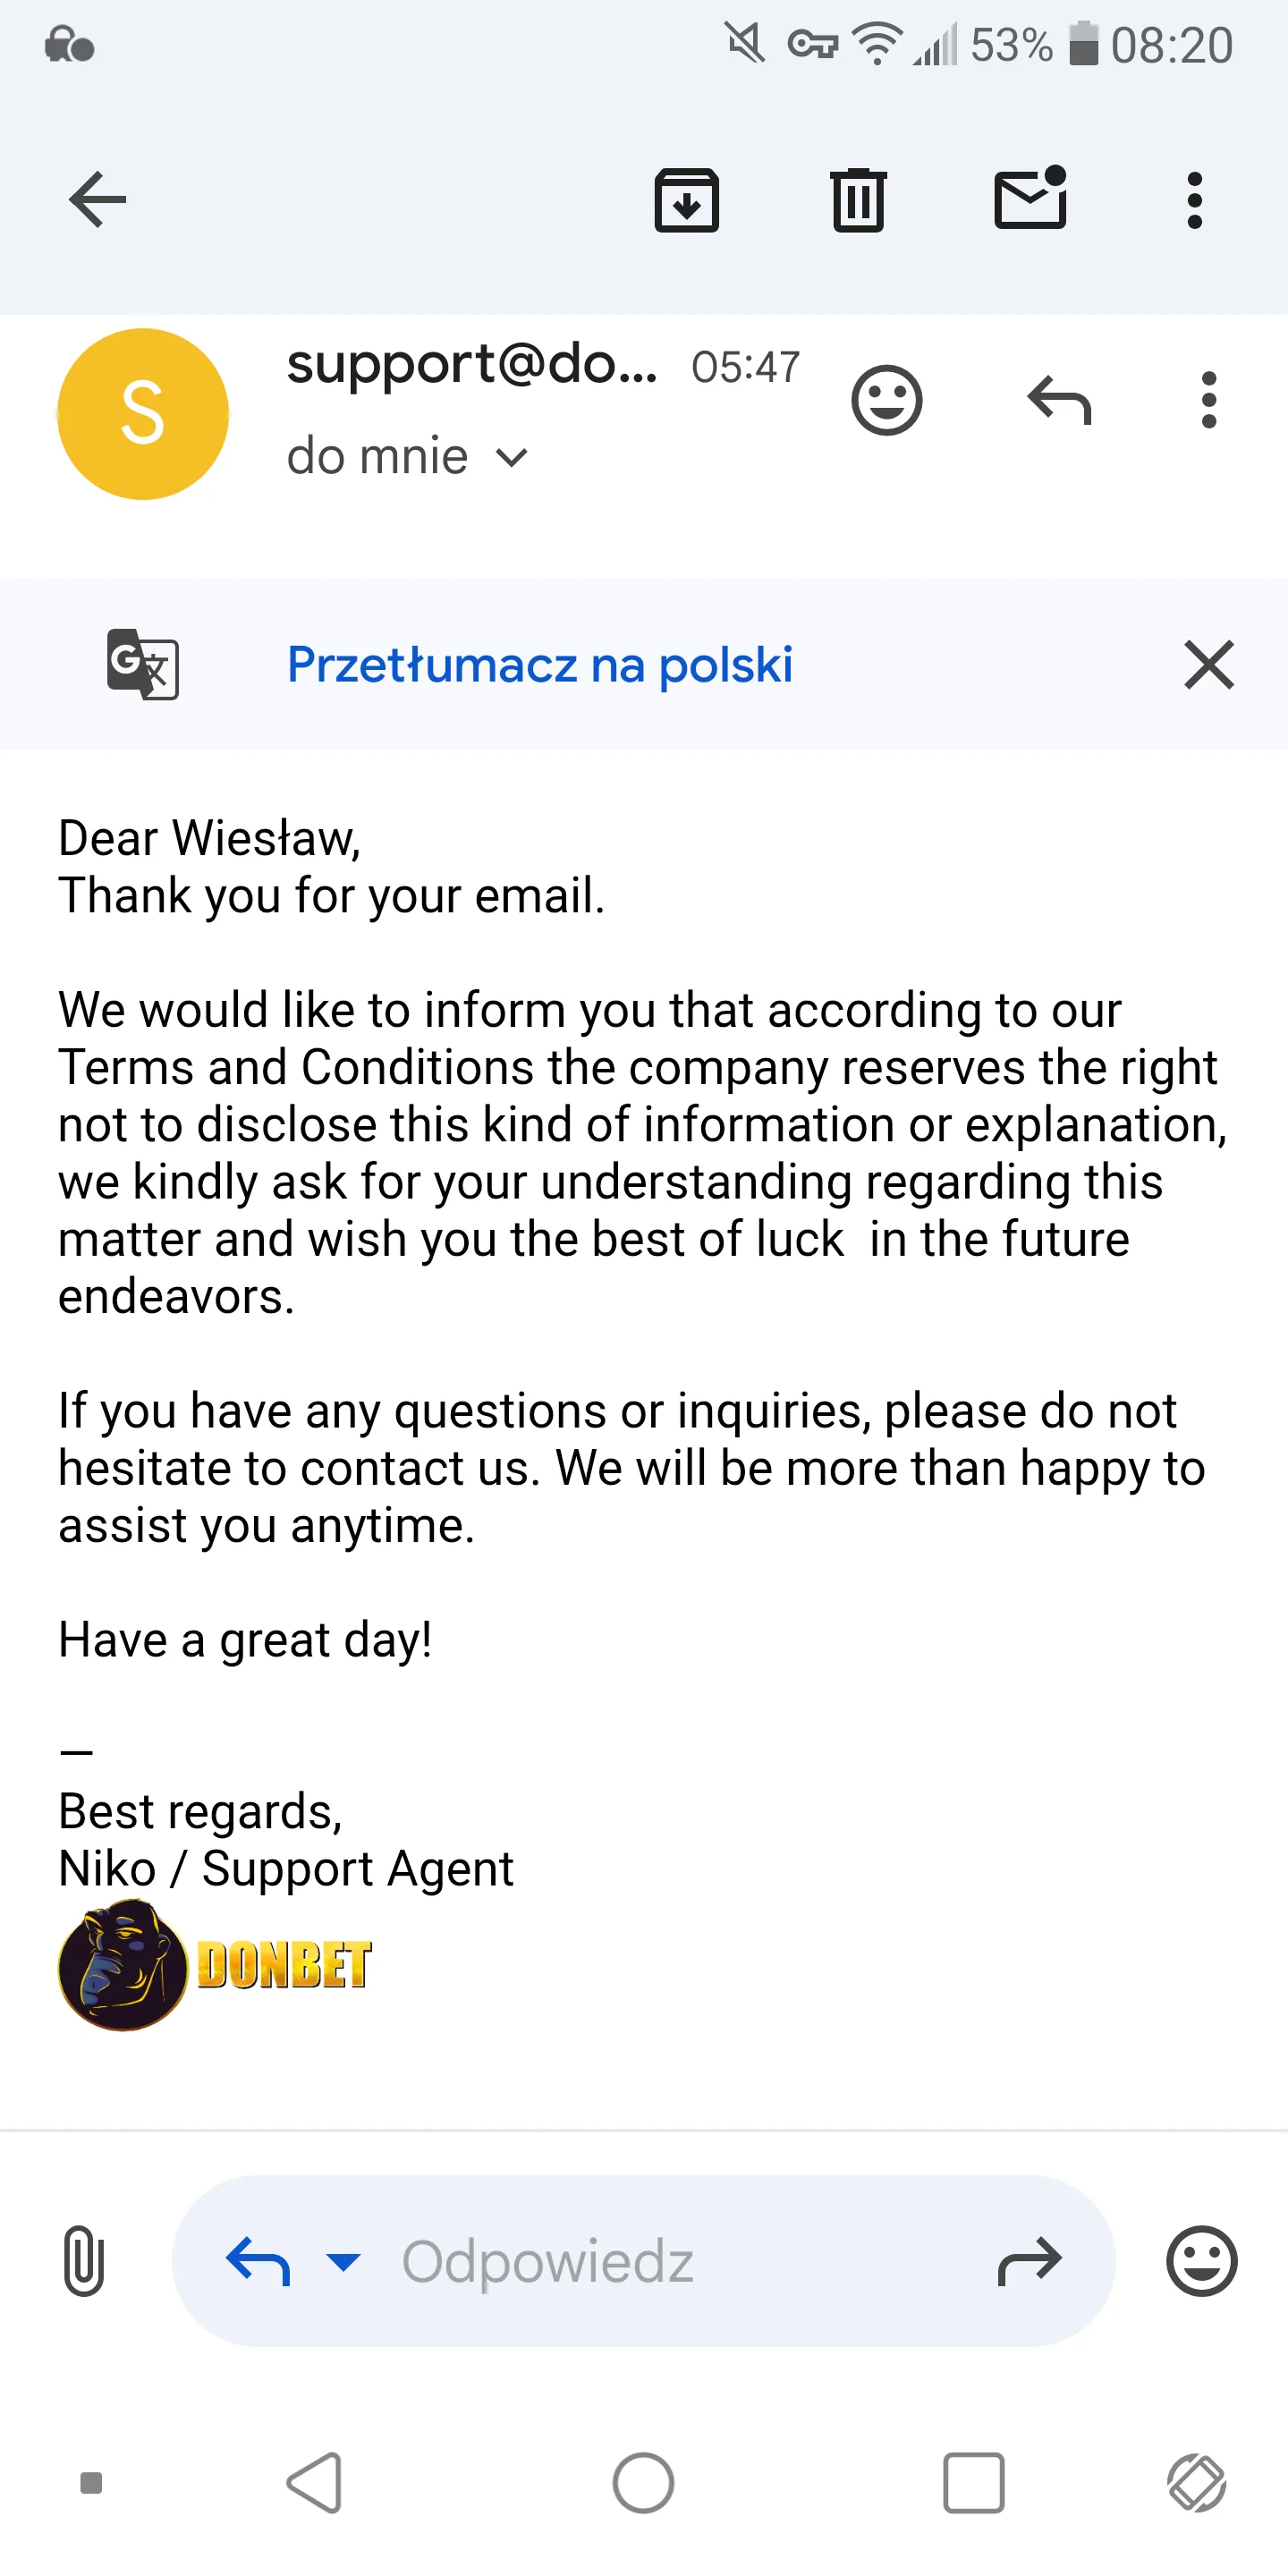Screen dimensions: 1288x2576
Task: Go back using the top-left arrow
Action: point(97,200)
